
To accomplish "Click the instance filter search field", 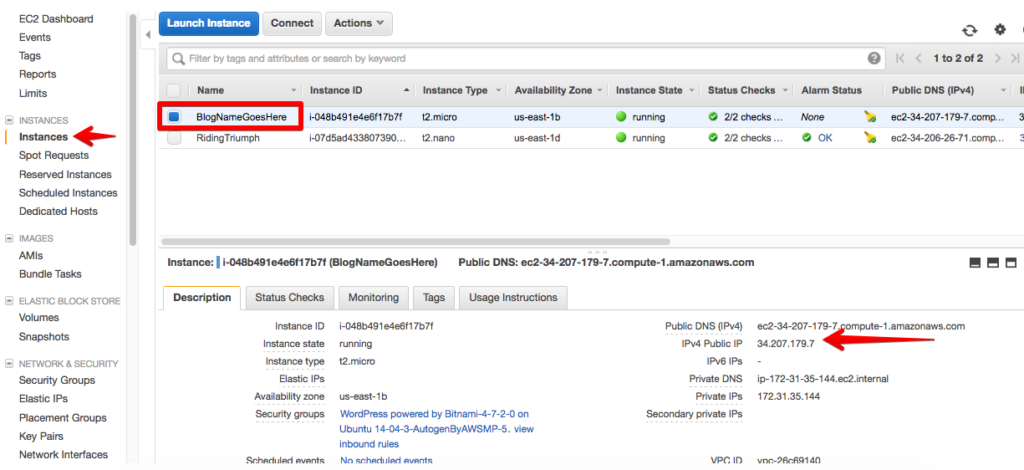I will (526, 58).
